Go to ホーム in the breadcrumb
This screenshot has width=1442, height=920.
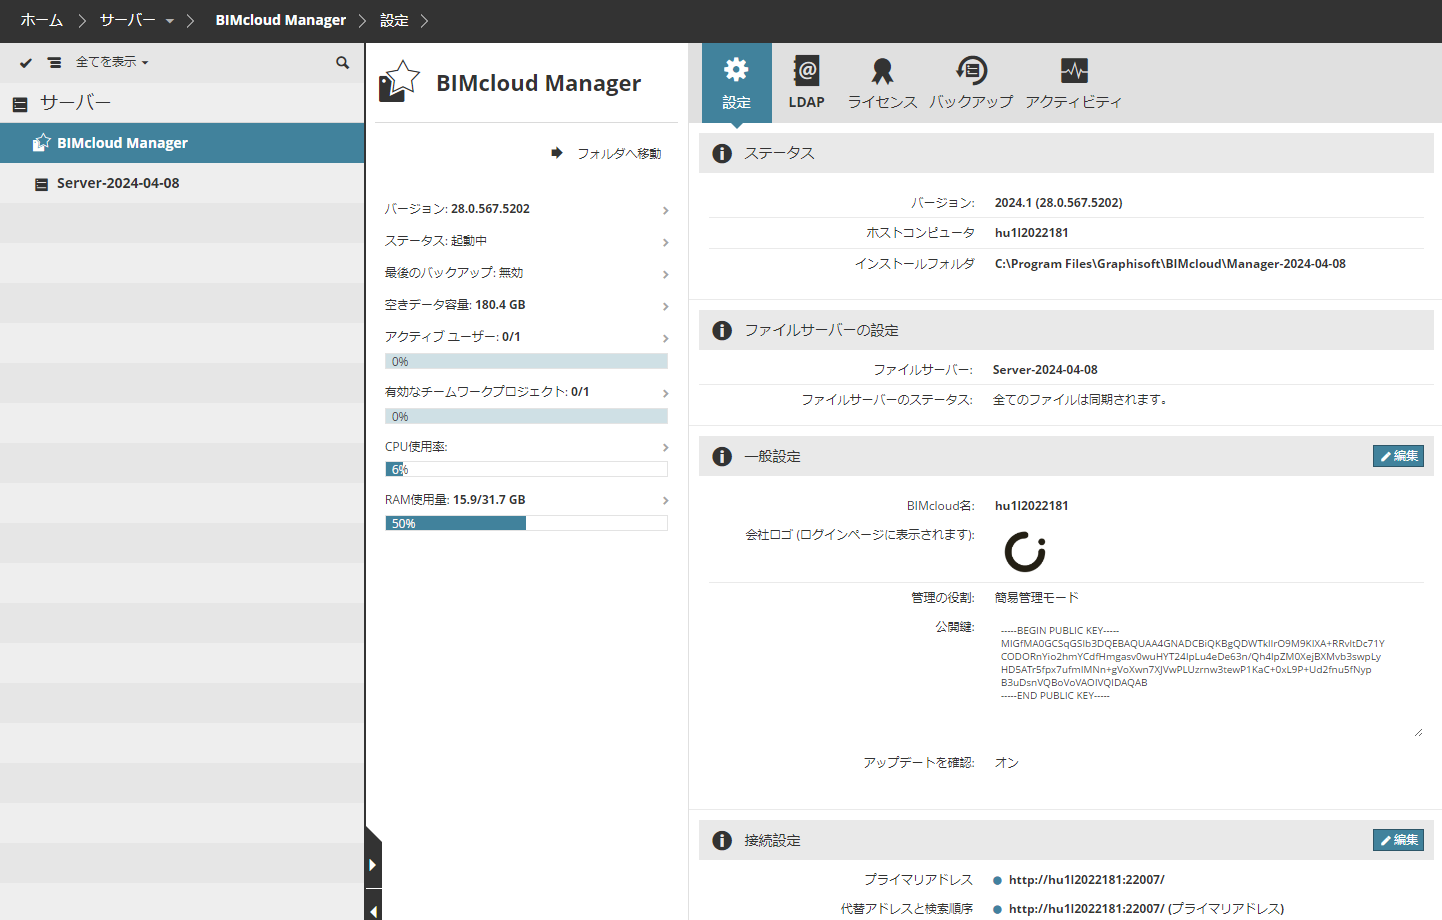[x=42, y=20]
